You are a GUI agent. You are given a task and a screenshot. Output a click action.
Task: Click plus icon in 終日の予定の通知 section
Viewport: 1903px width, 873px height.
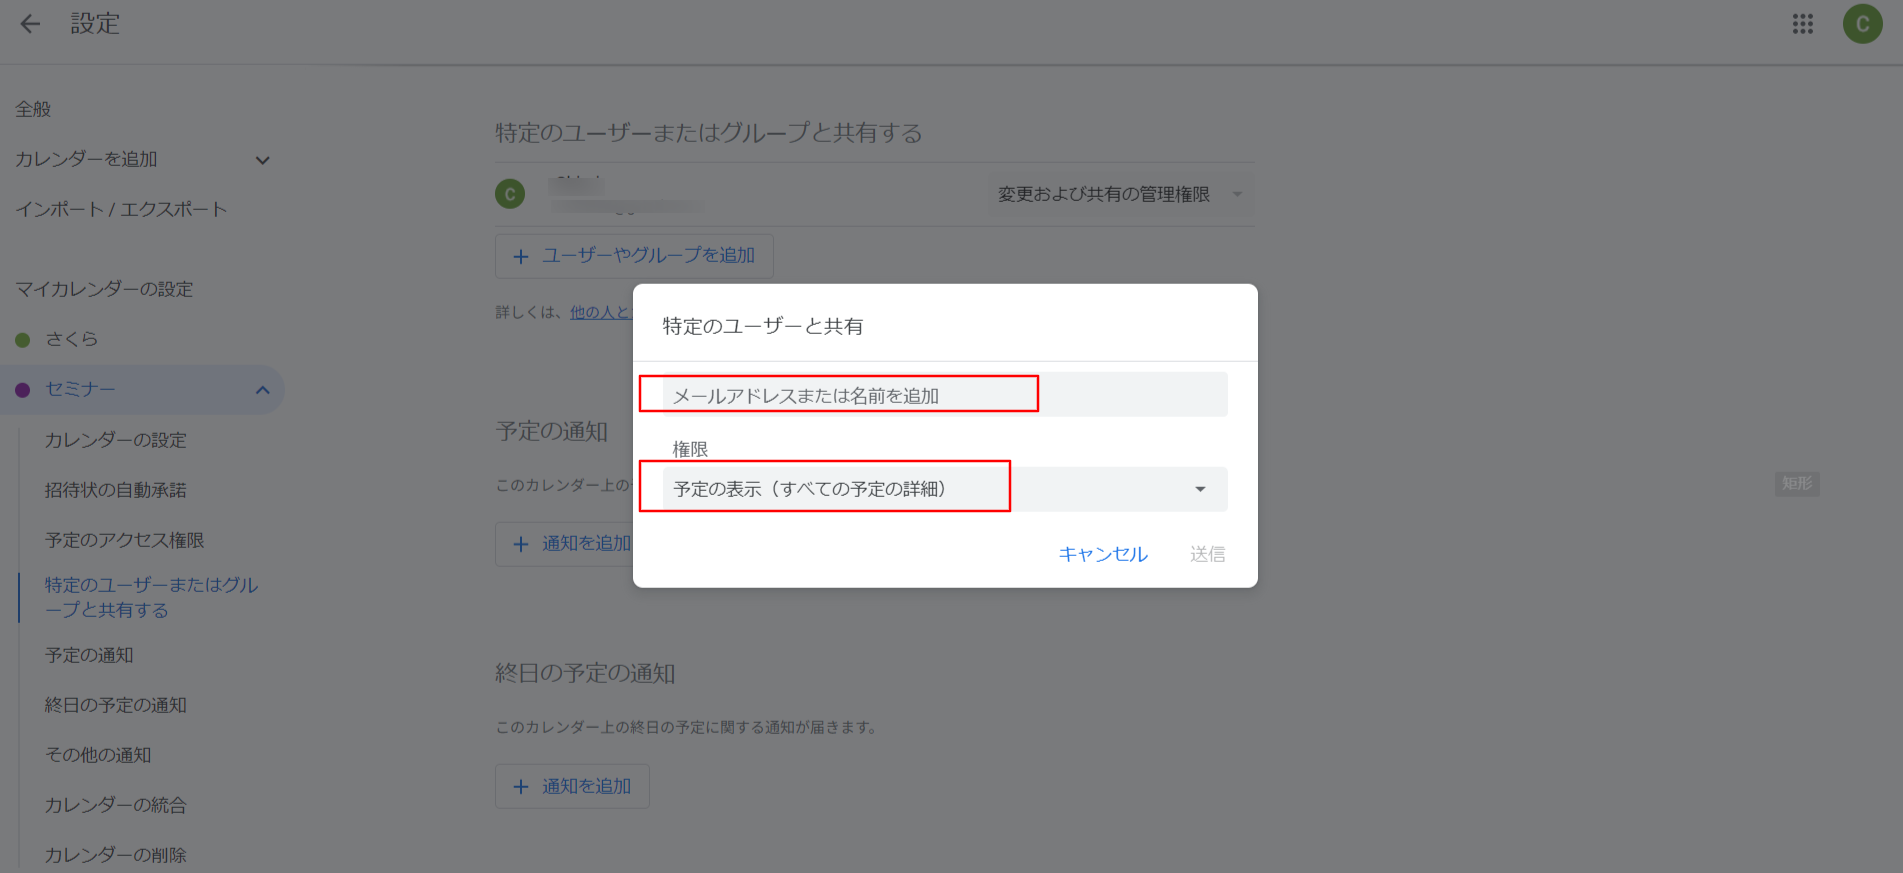click(x=520, y=787)
